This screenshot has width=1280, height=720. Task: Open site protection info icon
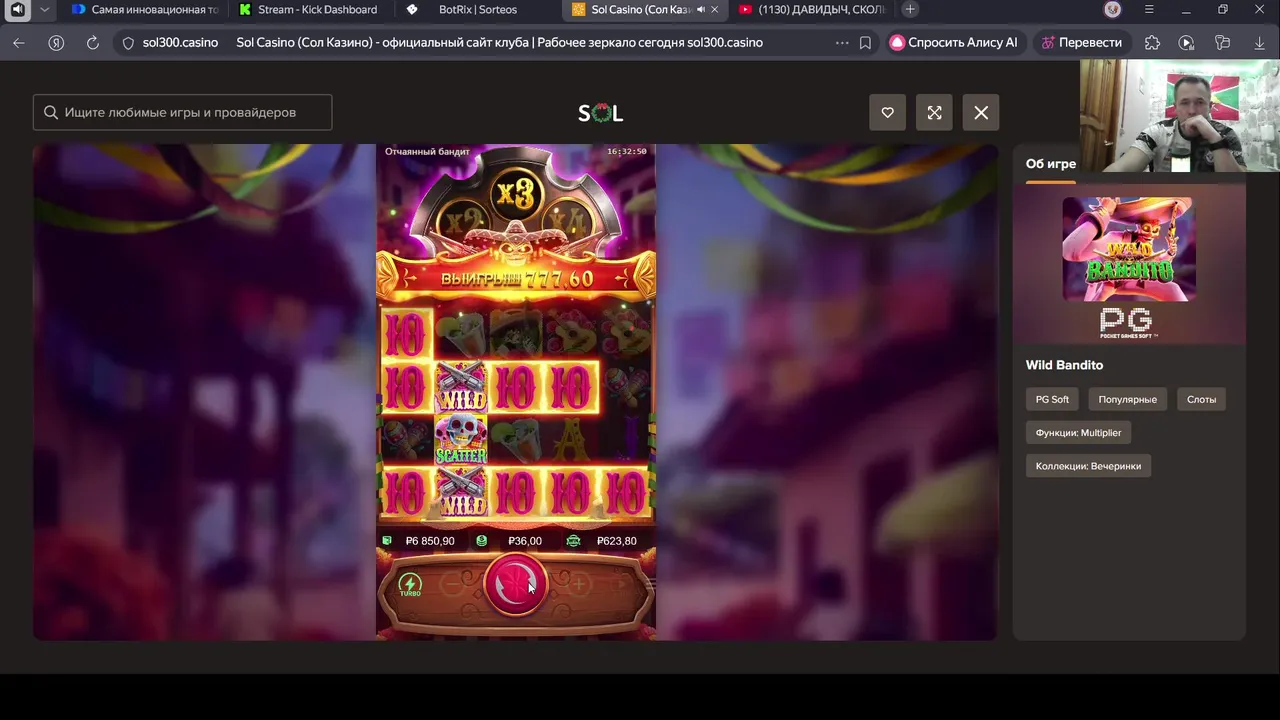point(128,43)
